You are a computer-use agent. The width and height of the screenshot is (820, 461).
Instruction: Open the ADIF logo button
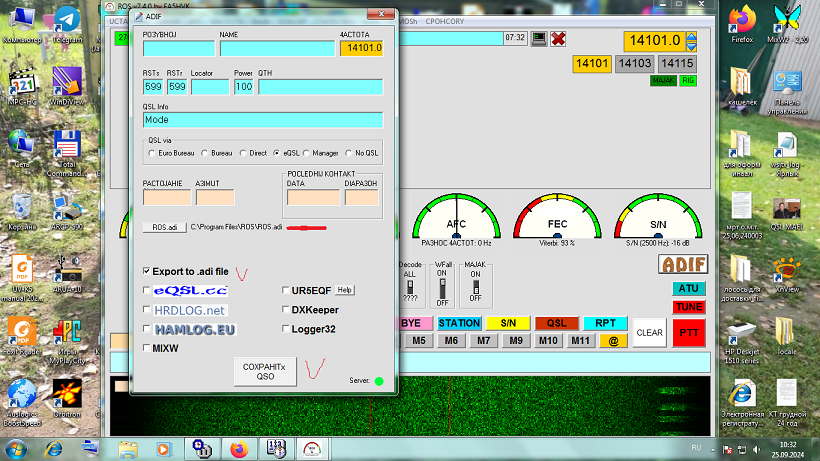(x=683, y=265)
